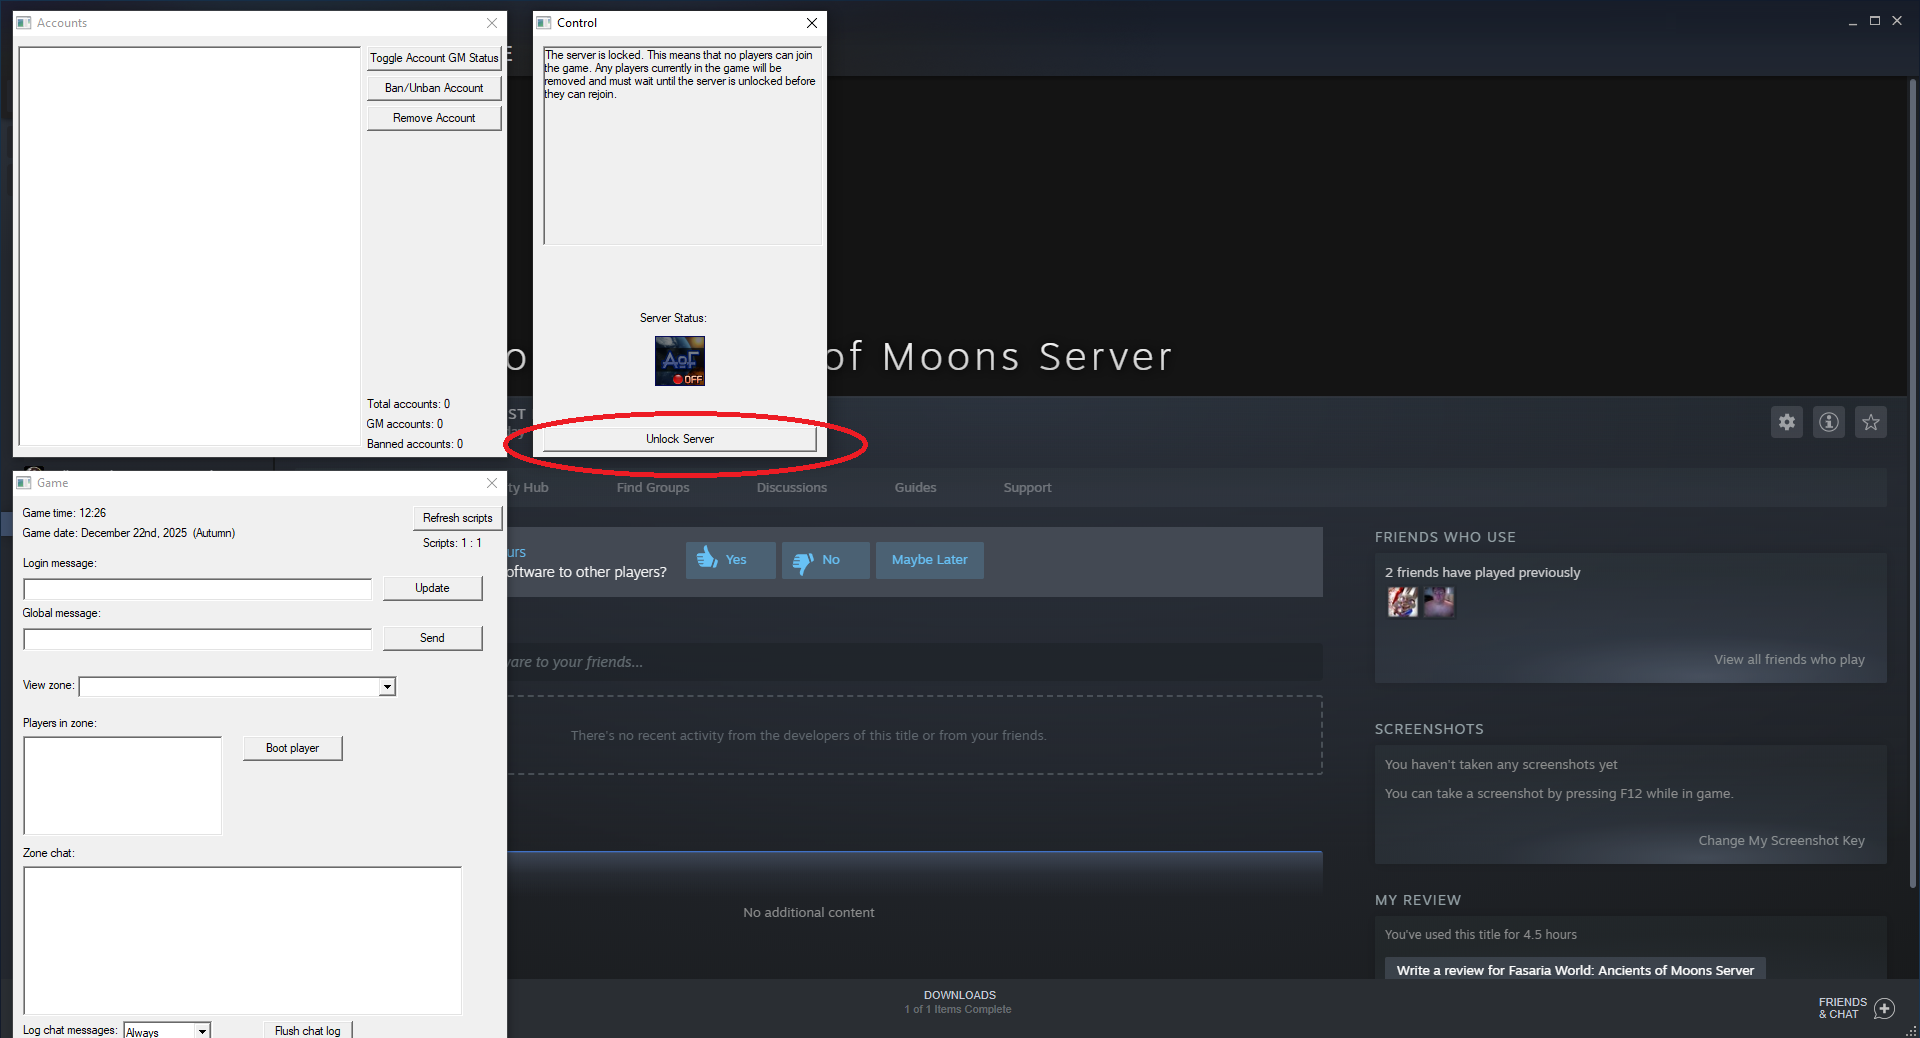The height and width of the screenshot is (1038, 1920).
Task: Open Support tab in Steam
Action: 1027,488
